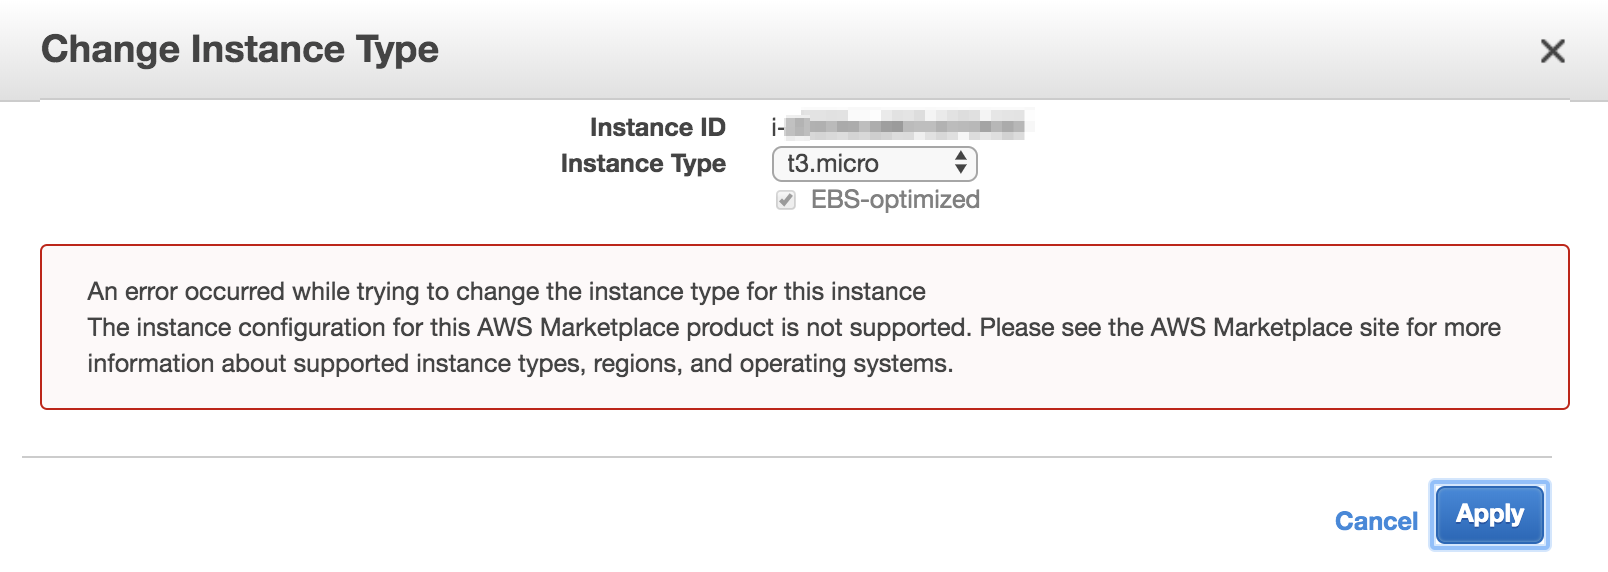Click the EBS-optimized label text
This screenshot has width=1608, height=572.
pos(895,200)
